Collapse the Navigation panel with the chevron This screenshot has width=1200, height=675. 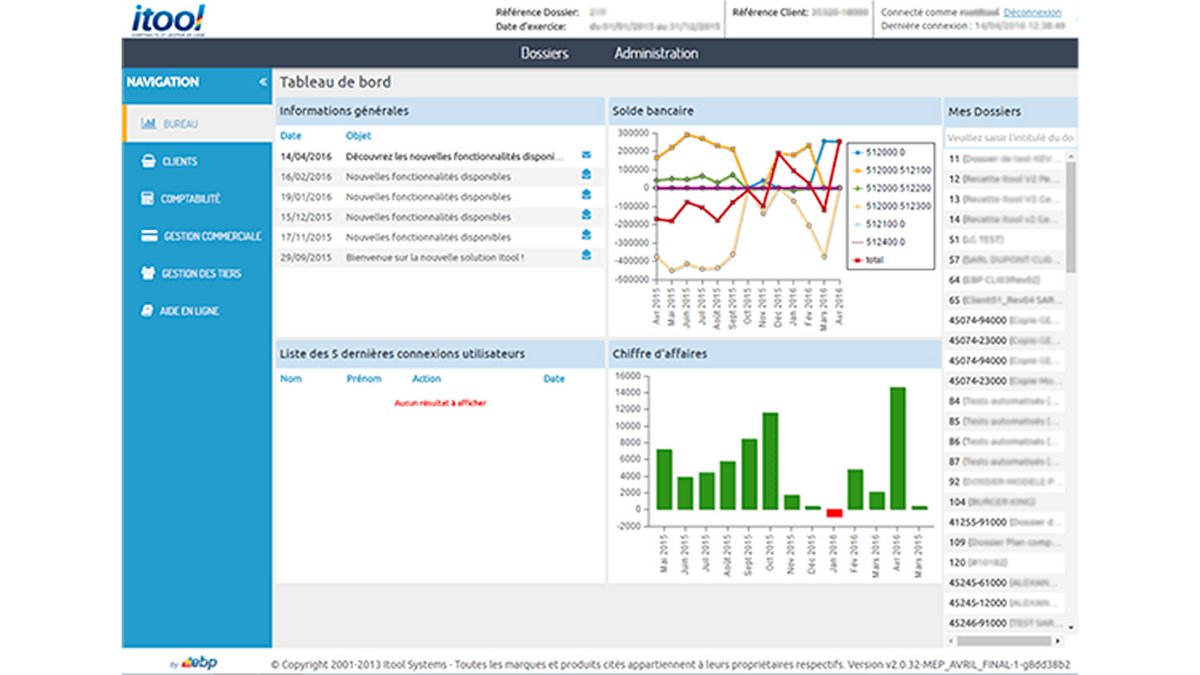click(263, 82)
